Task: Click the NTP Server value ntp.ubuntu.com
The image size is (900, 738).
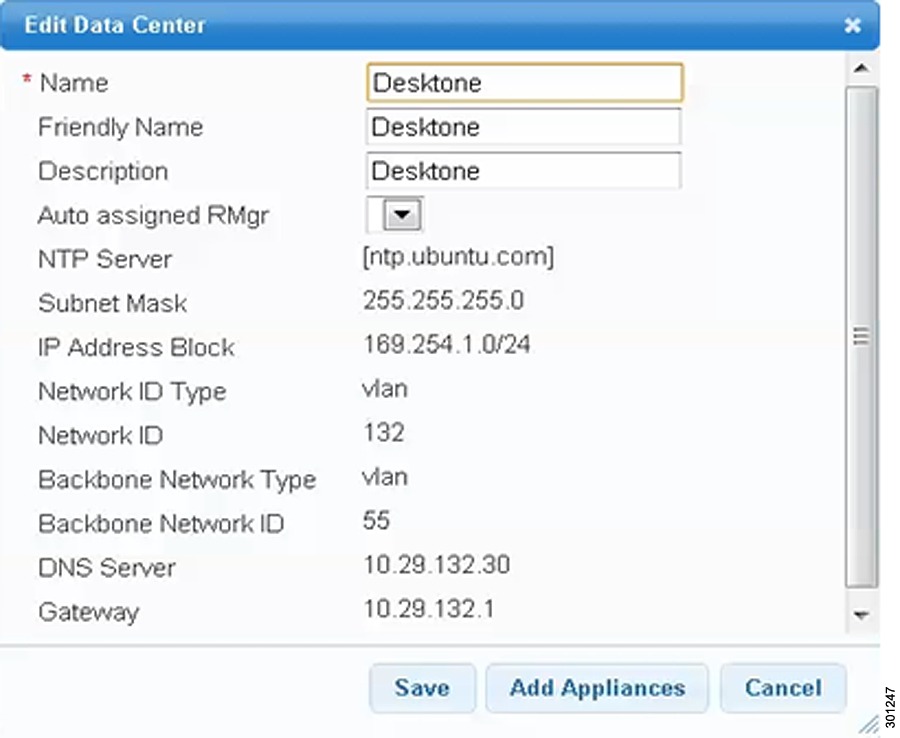Action: point(459,257)
